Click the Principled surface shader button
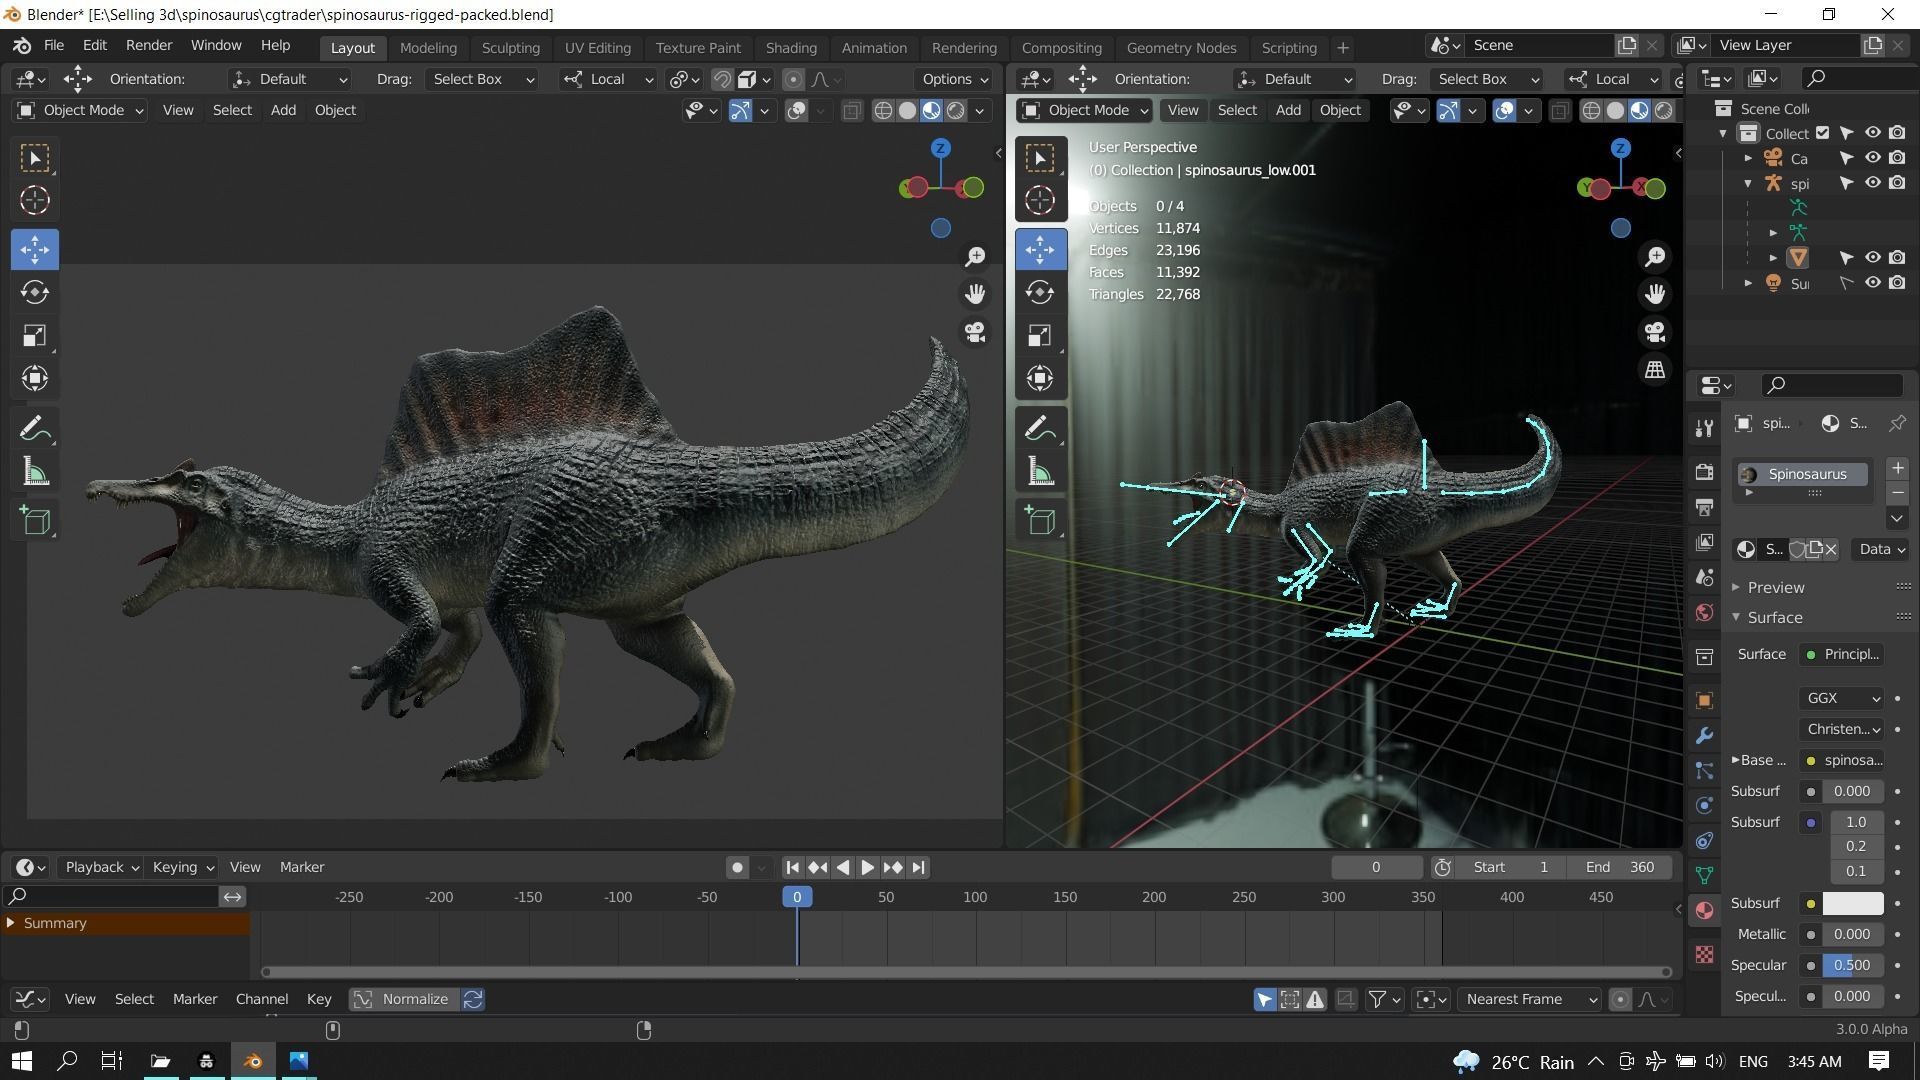The image size is (1920, 1080). (1841, 654)
